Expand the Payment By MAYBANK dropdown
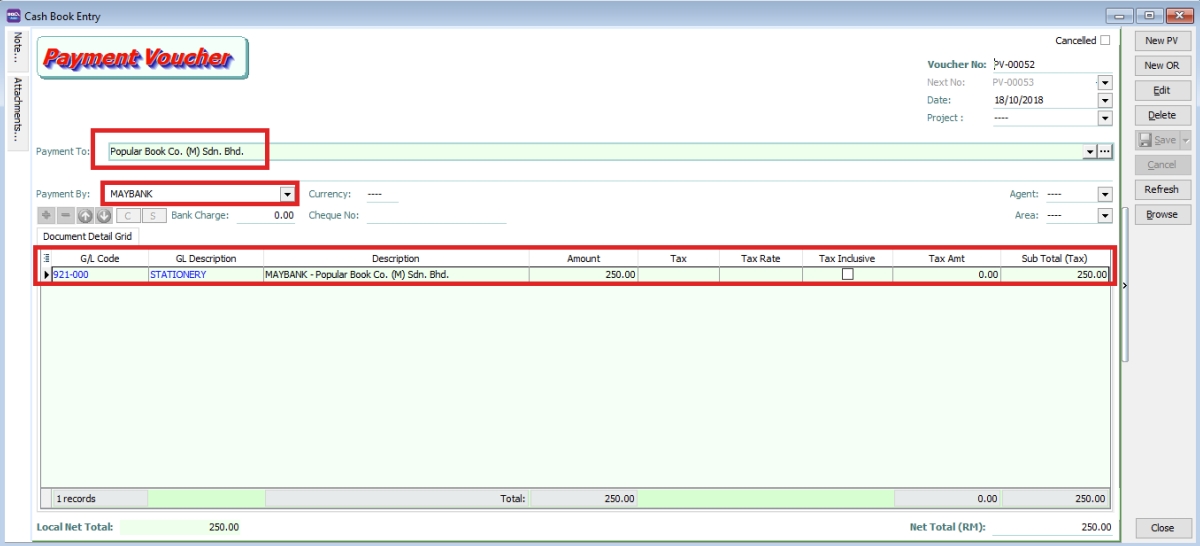The image size is (1200, 546). (288, 194)
